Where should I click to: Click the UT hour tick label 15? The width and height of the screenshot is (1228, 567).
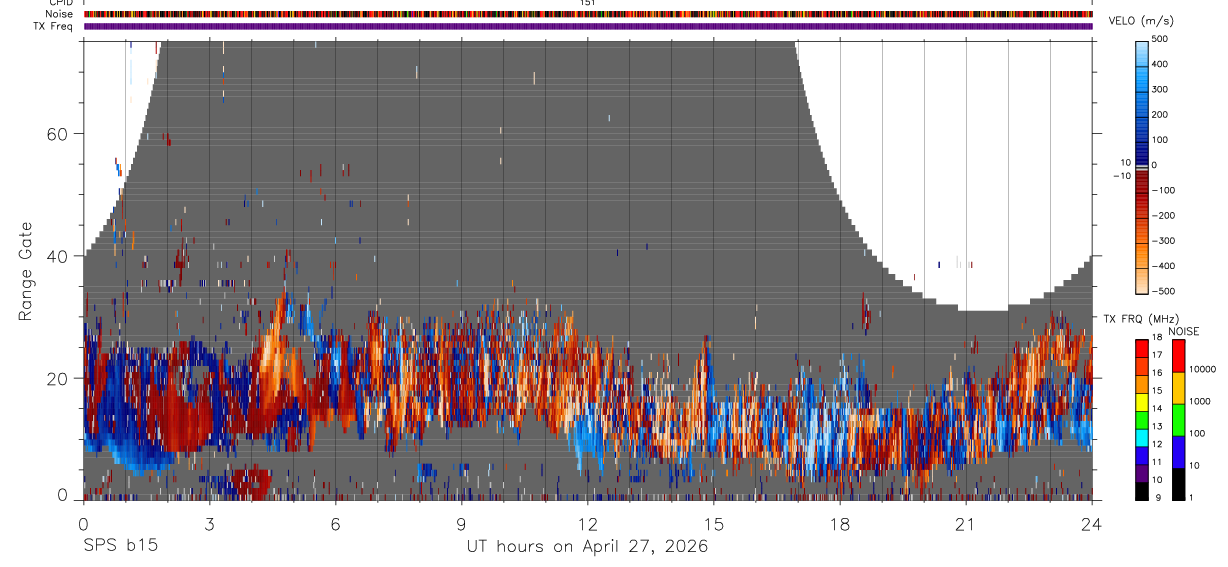coord(714,523)
